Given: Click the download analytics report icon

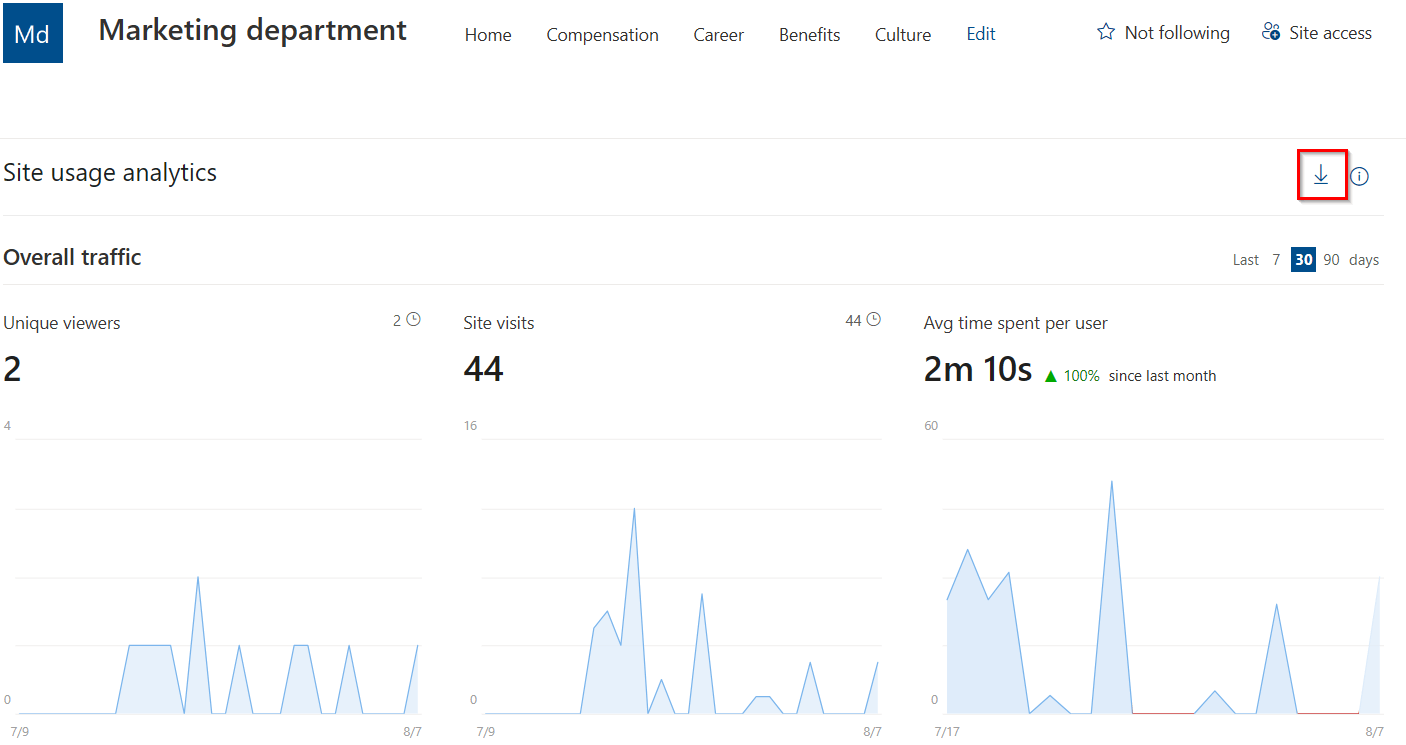Looking at the screenshot, I should pyautogui.click(x=1322, y=174).
